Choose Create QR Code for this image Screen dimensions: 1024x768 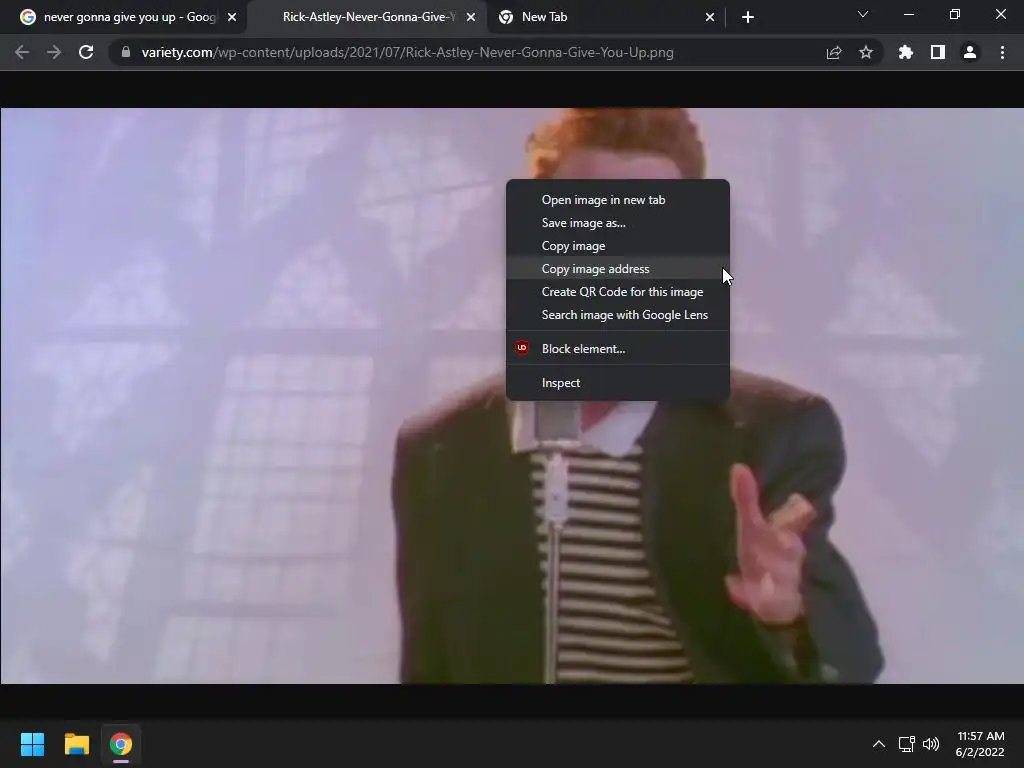pos(618,291)
